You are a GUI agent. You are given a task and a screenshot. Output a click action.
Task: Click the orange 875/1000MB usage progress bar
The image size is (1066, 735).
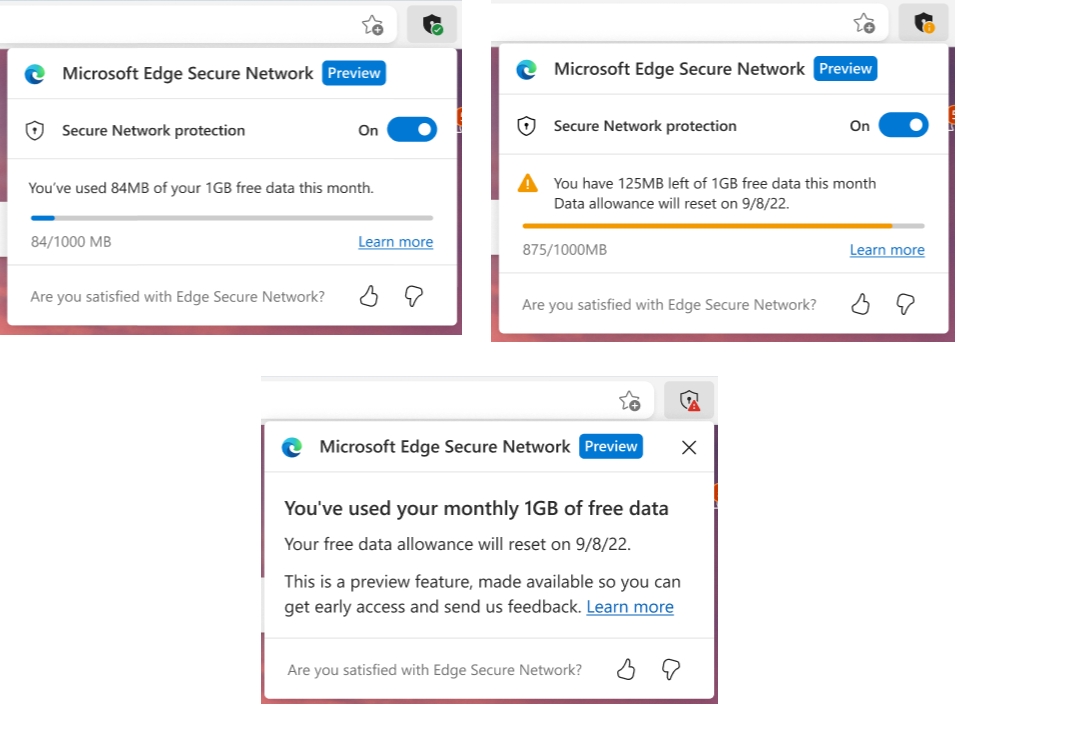[x=723, y=226]
